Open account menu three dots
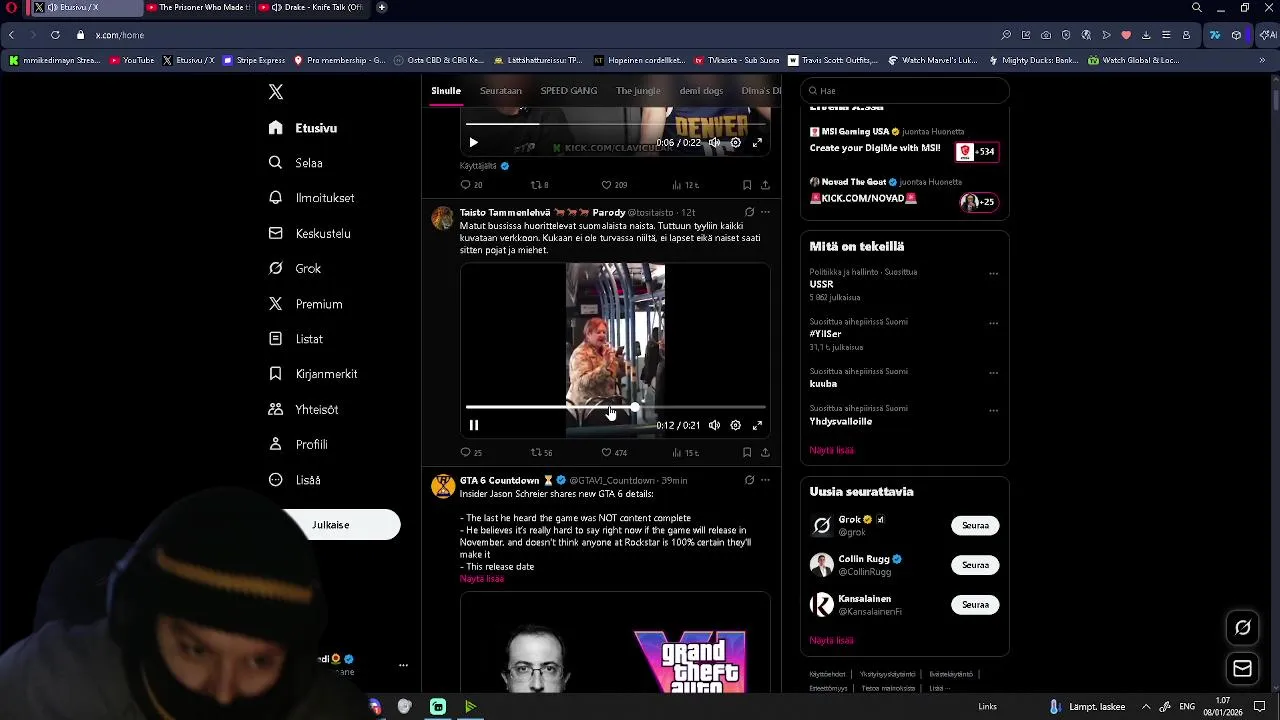This screenshot has width=1280, height=720. (403, 665)
